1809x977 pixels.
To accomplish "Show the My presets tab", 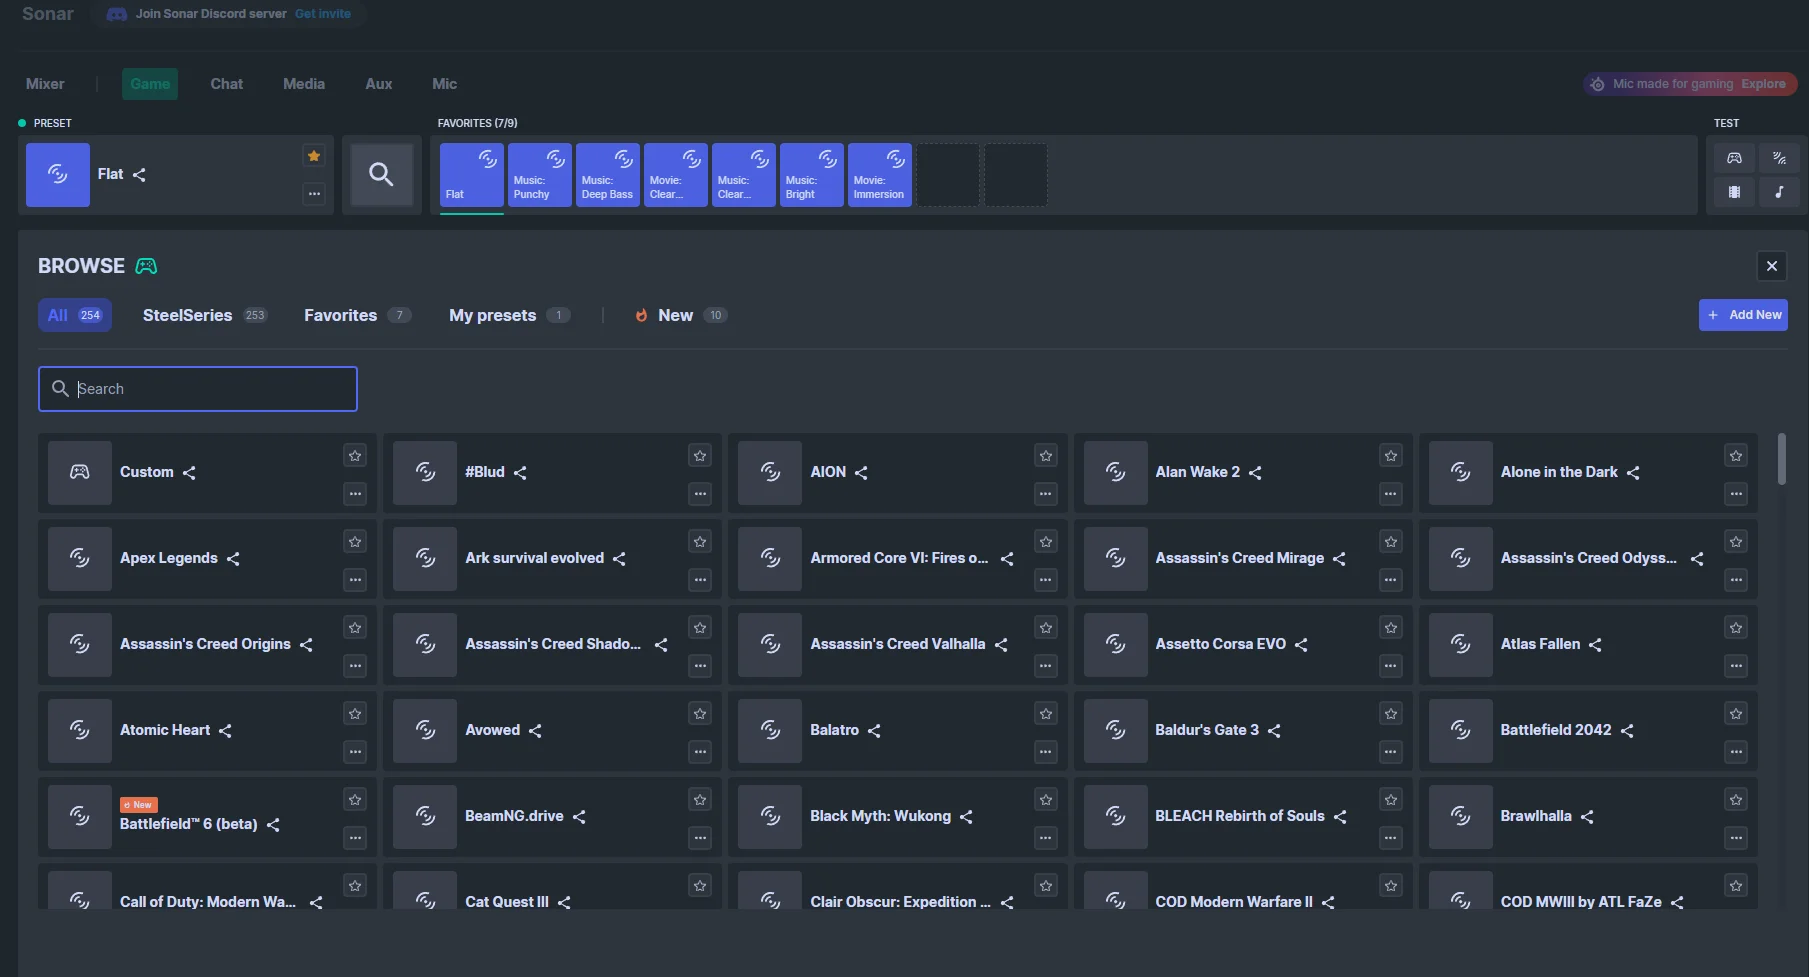I will tap(510, 316).
